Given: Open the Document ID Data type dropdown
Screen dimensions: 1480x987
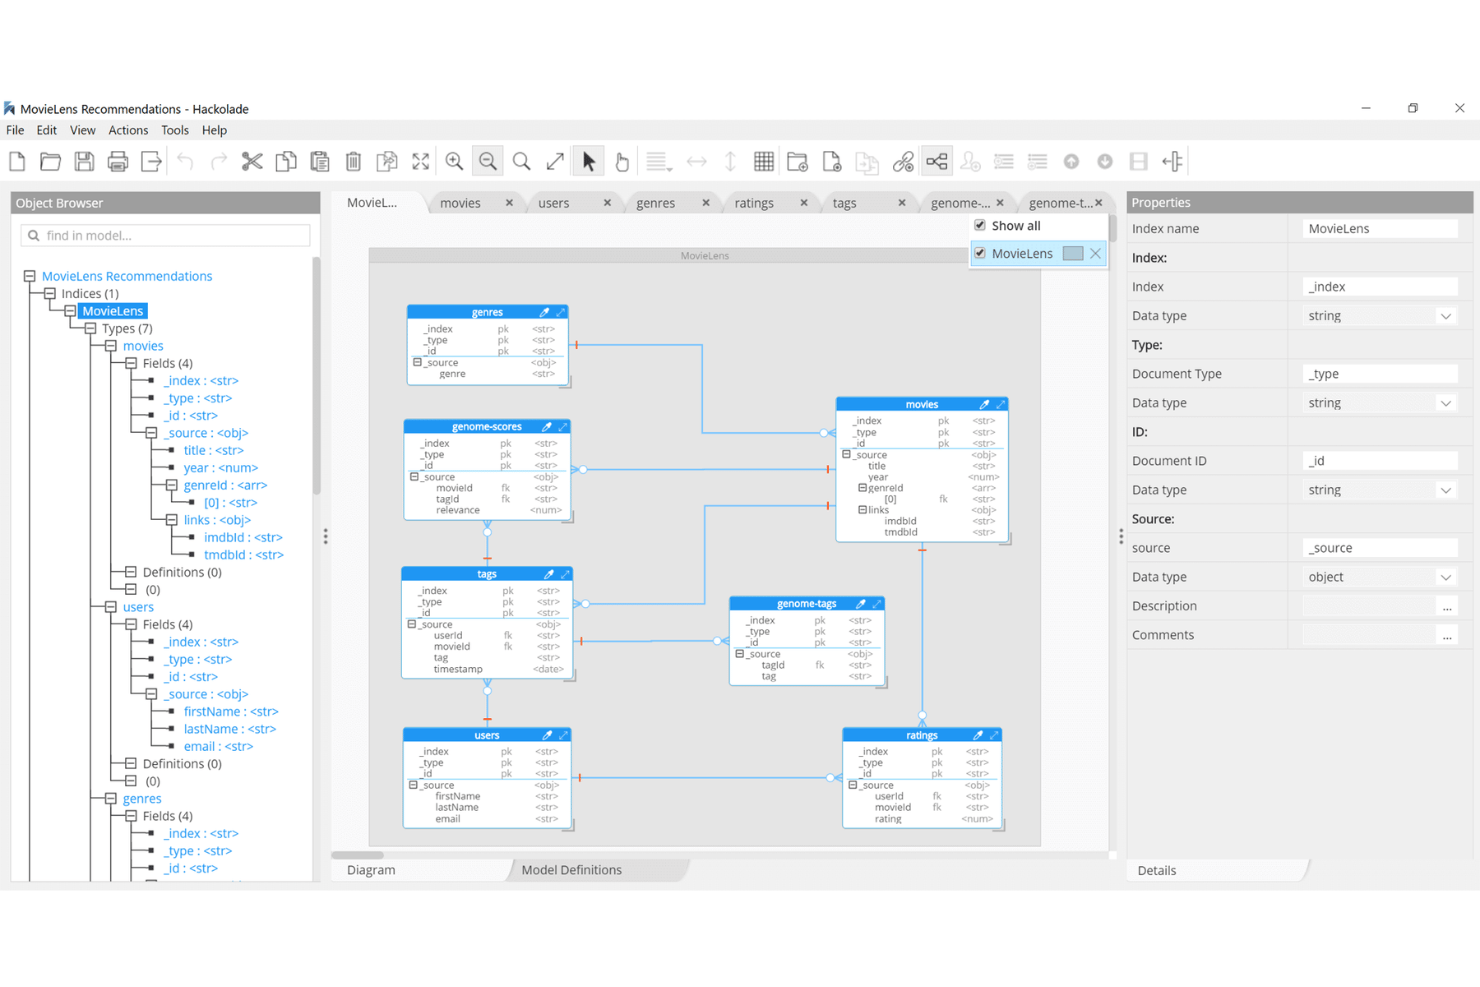Looking at the screenshot, I should [x=1446, y=490].
